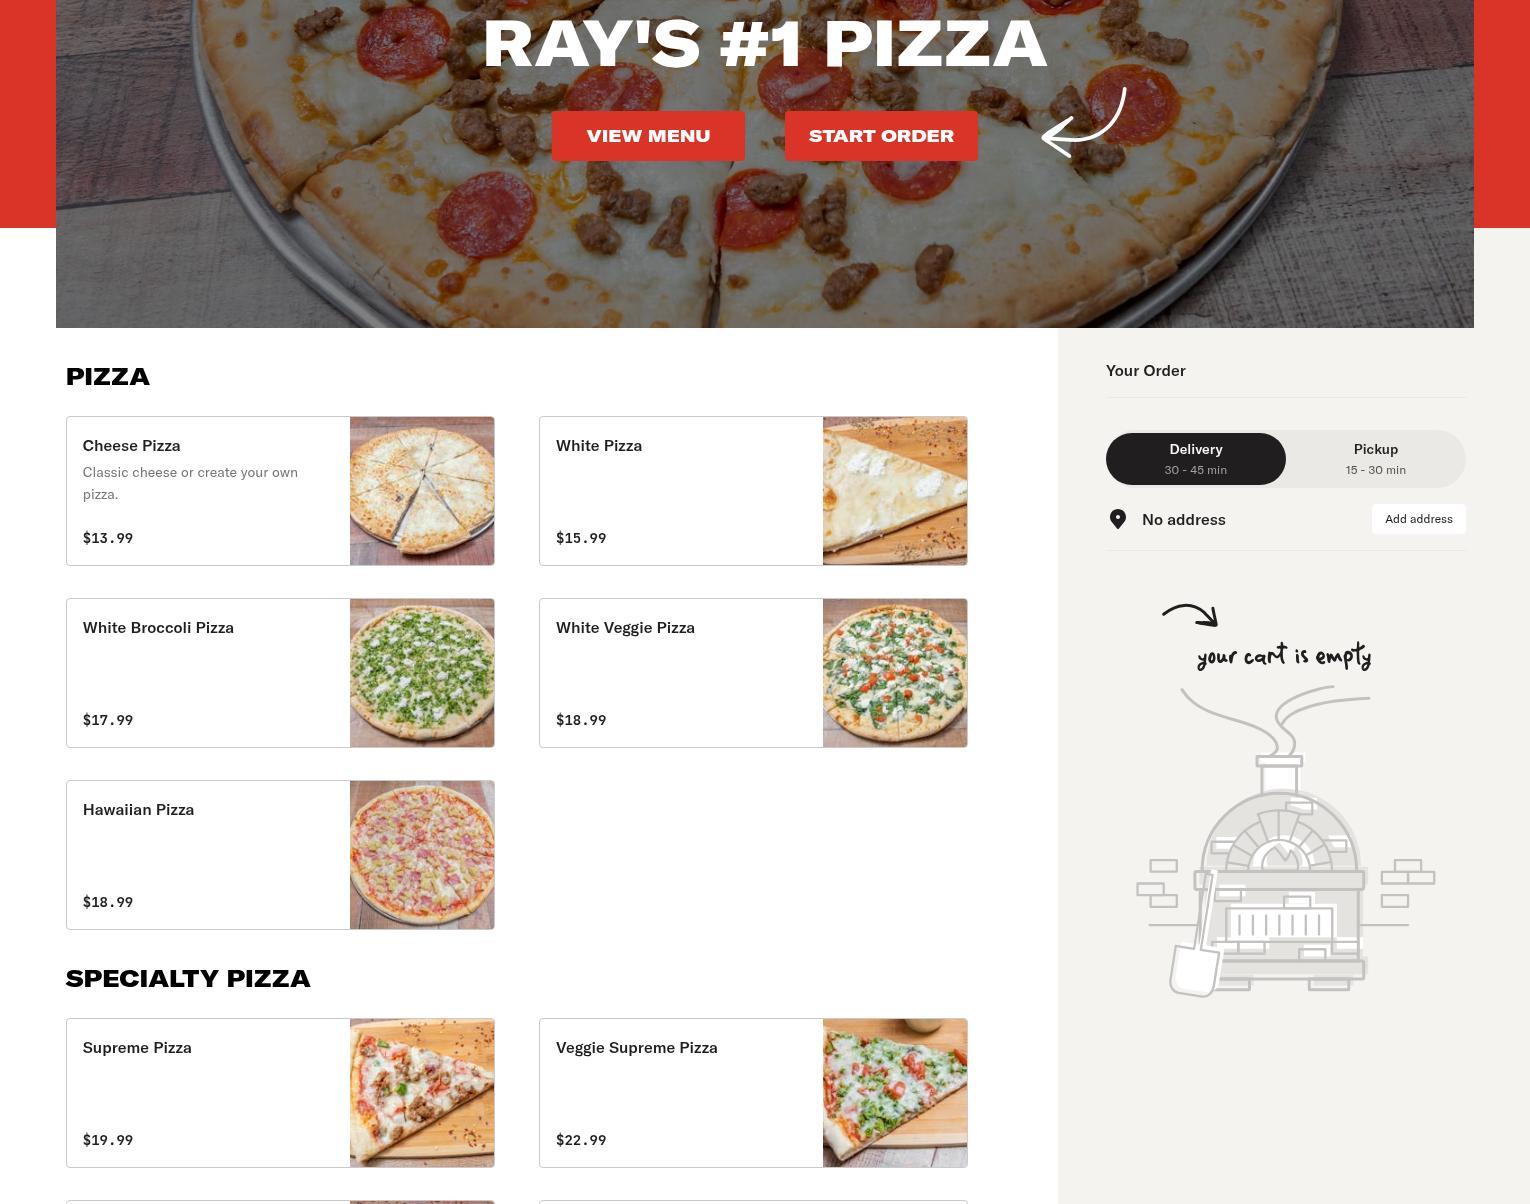
Task: Open the Cheese Pizza item card
Action: click(x=280, y=491)
